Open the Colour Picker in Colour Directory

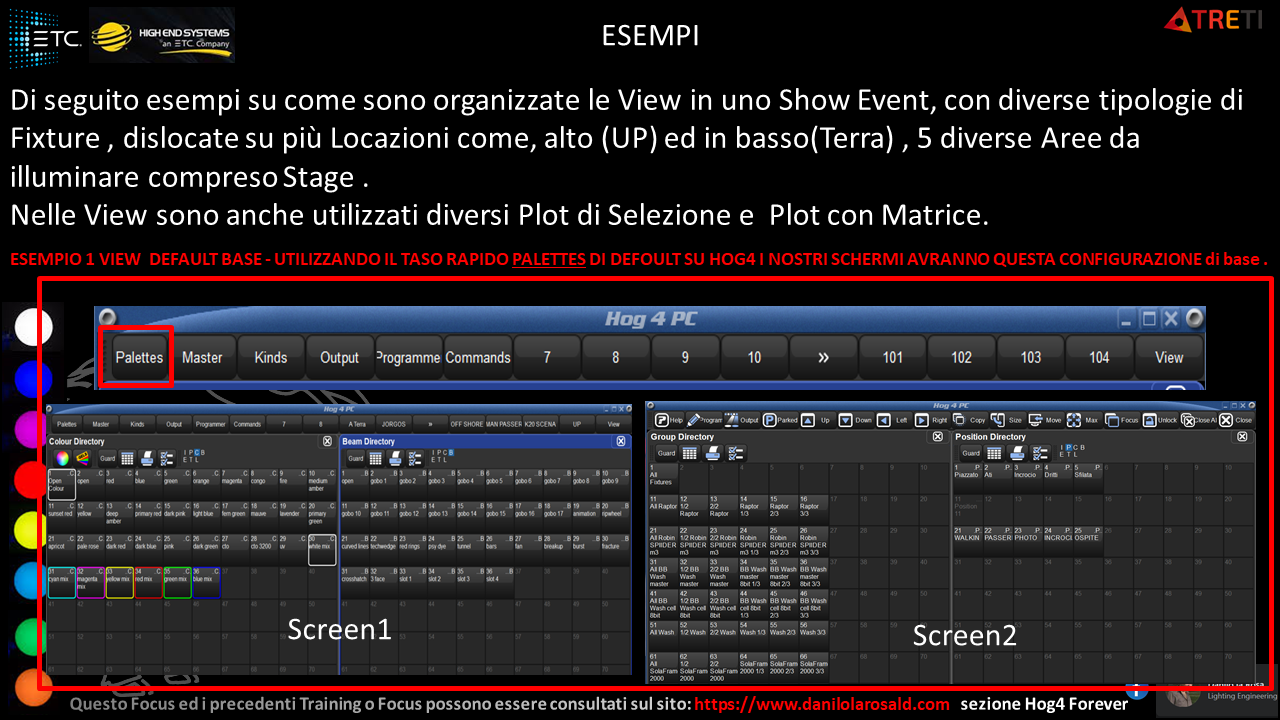click(x=62, y=458)
